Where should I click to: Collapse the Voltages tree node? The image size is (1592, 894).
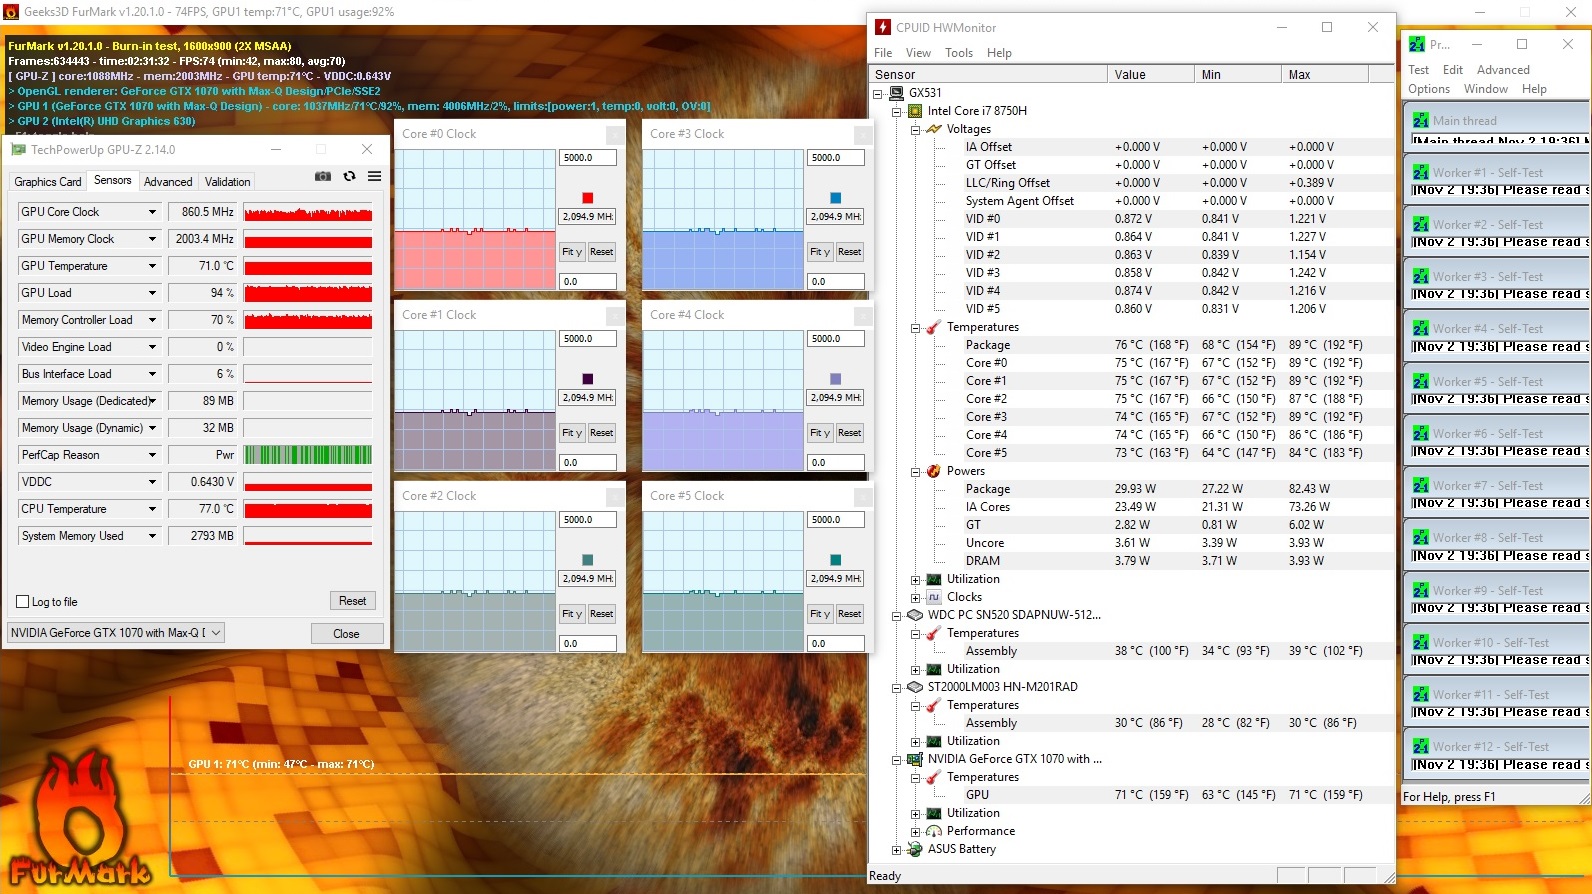click(x=915, y=129)
